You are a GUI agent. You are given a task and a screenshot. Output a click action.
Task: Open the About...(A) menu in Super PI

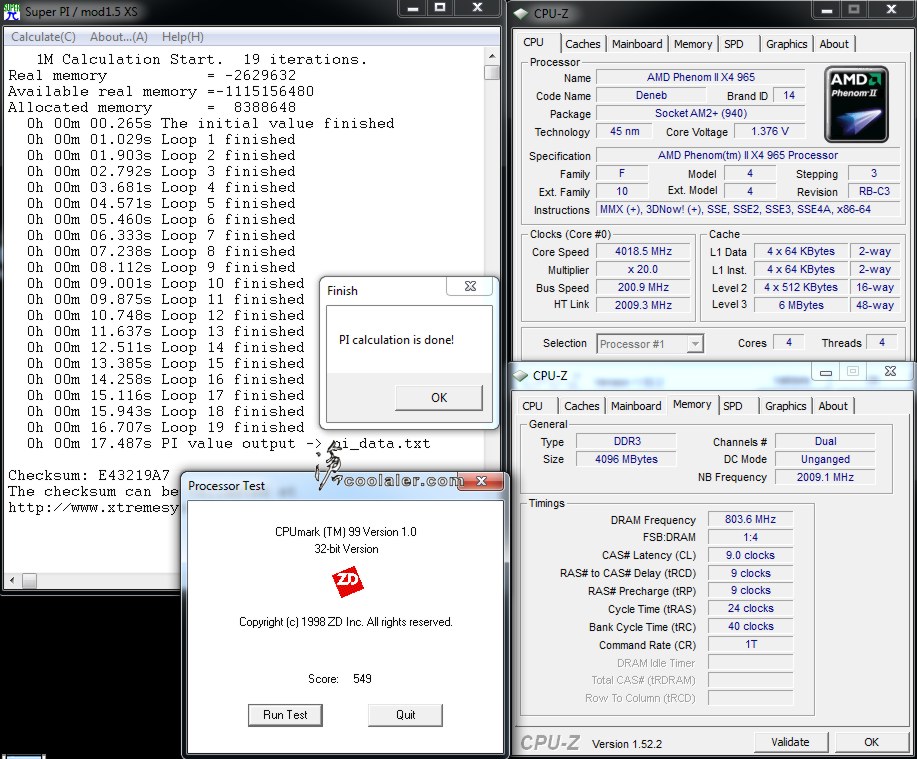(x=119, y=37)
